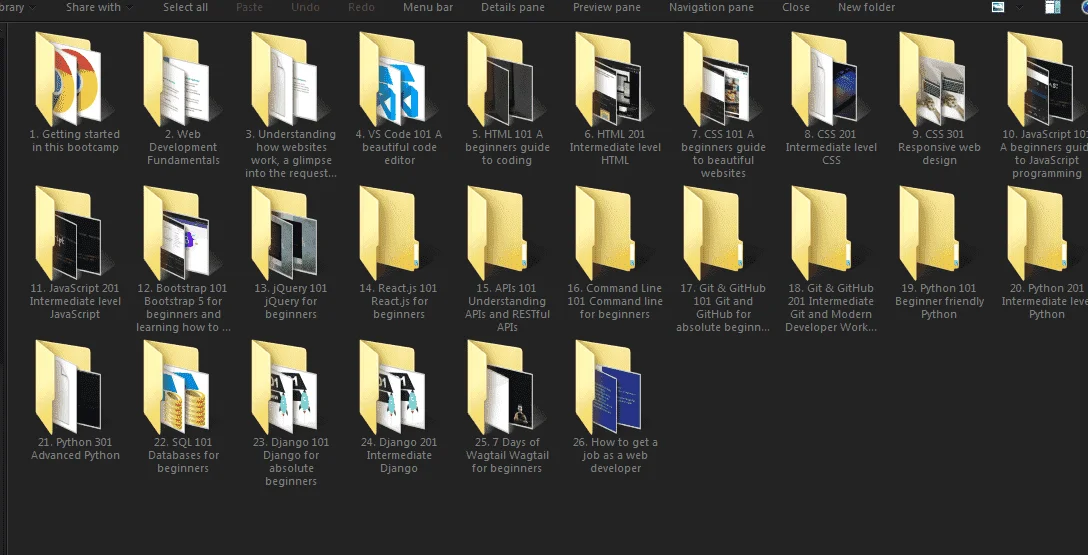1088x555 pixels.
Task: Select the APIs 101 folder icon
Action: [498, 233]
